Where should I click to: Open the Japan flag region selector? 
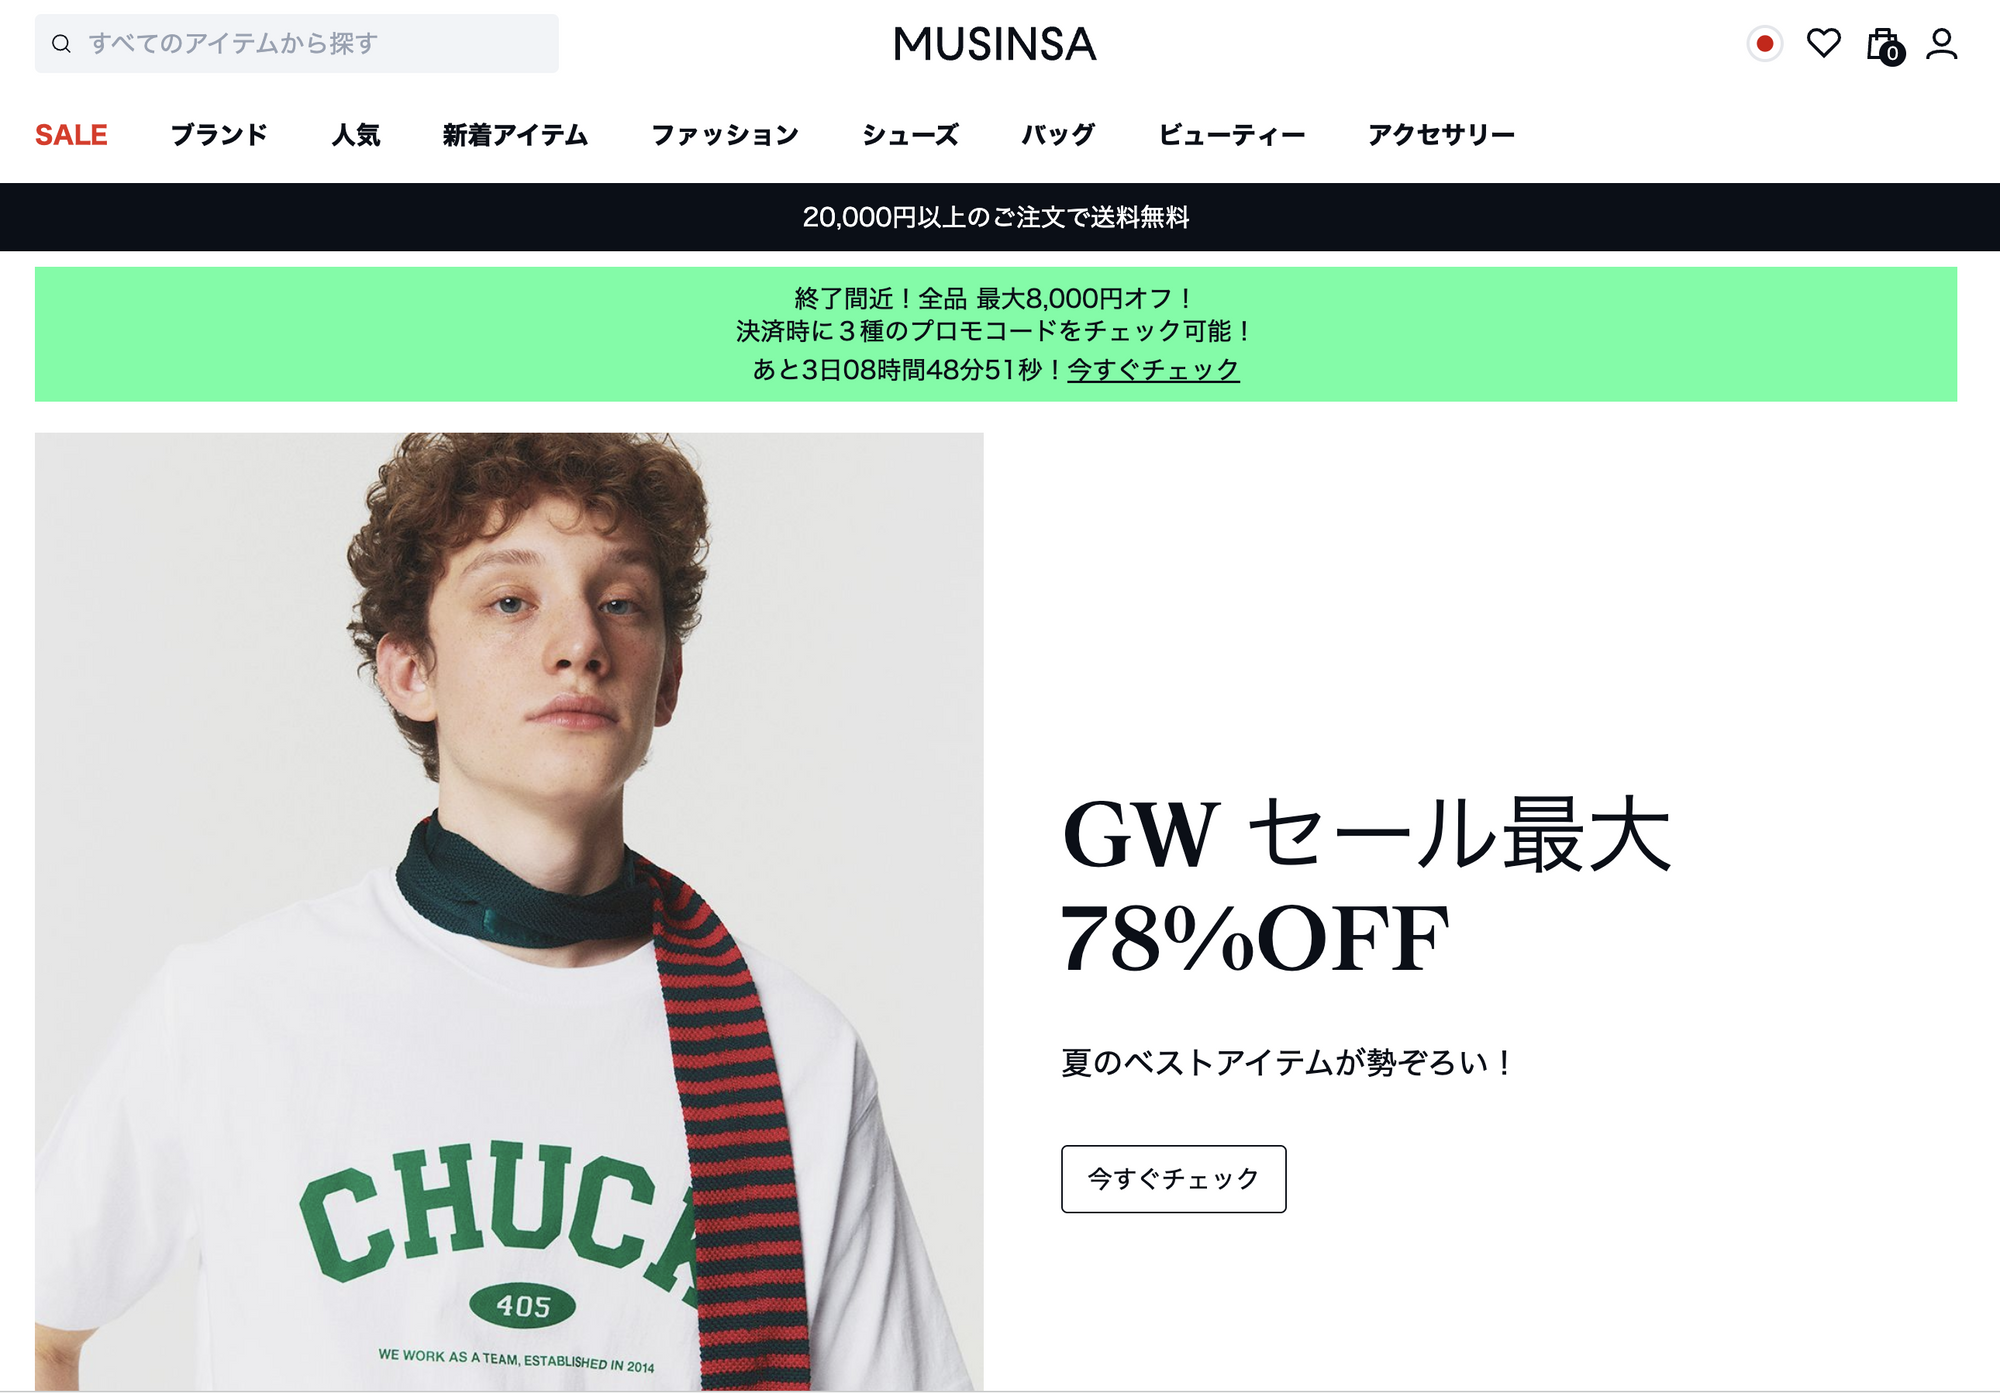point(1765,44)
